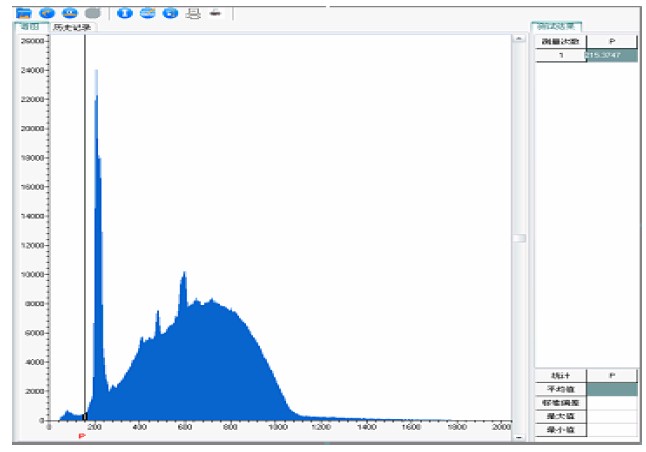
Task: Click the blue info 'i' icon
Action: 125,12
